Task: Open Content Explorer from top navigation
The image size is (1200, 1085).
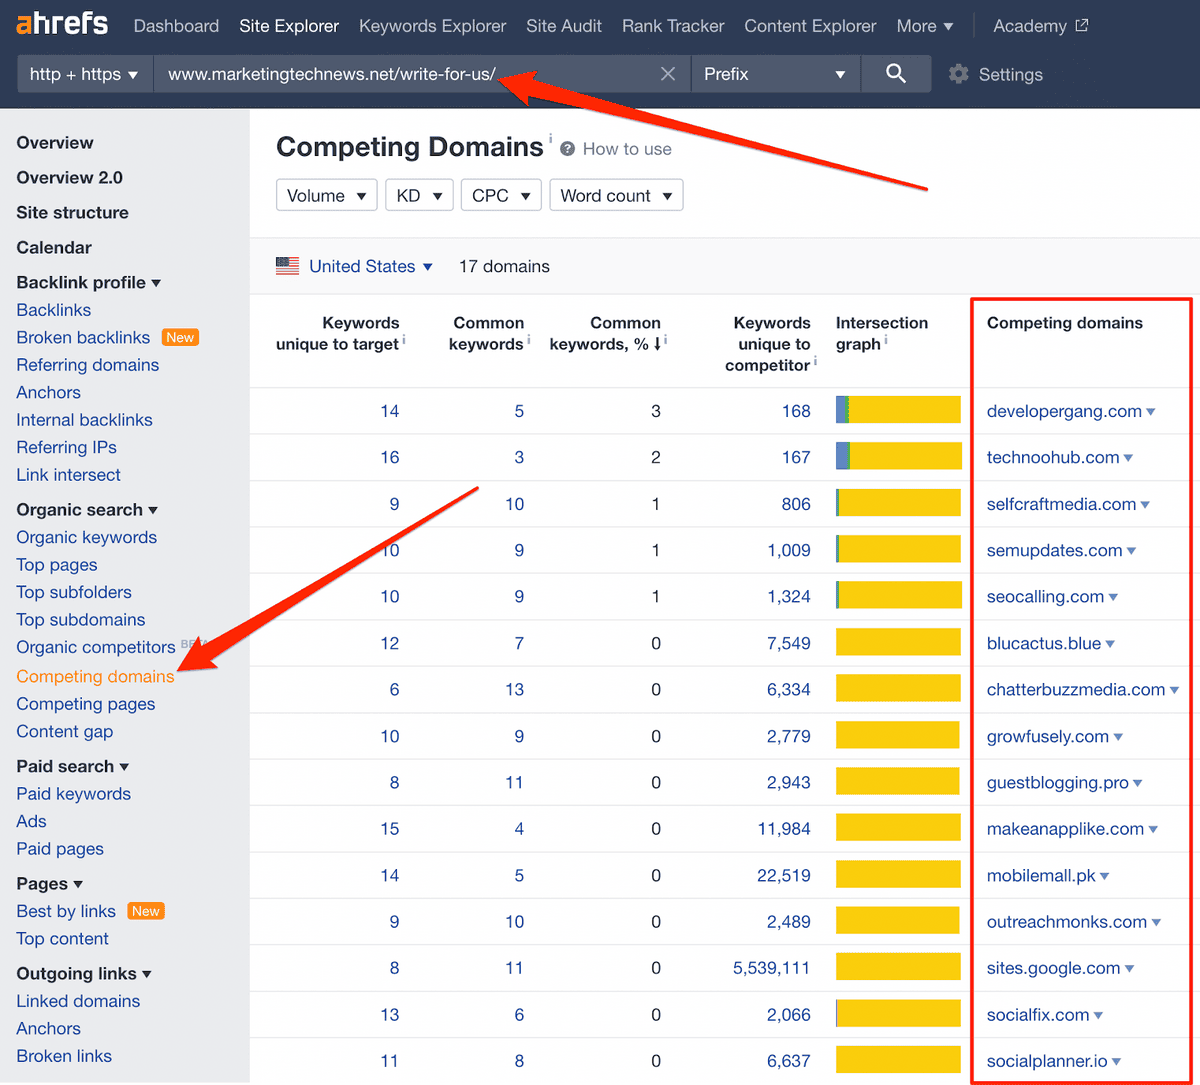Action: pos(810,26)
